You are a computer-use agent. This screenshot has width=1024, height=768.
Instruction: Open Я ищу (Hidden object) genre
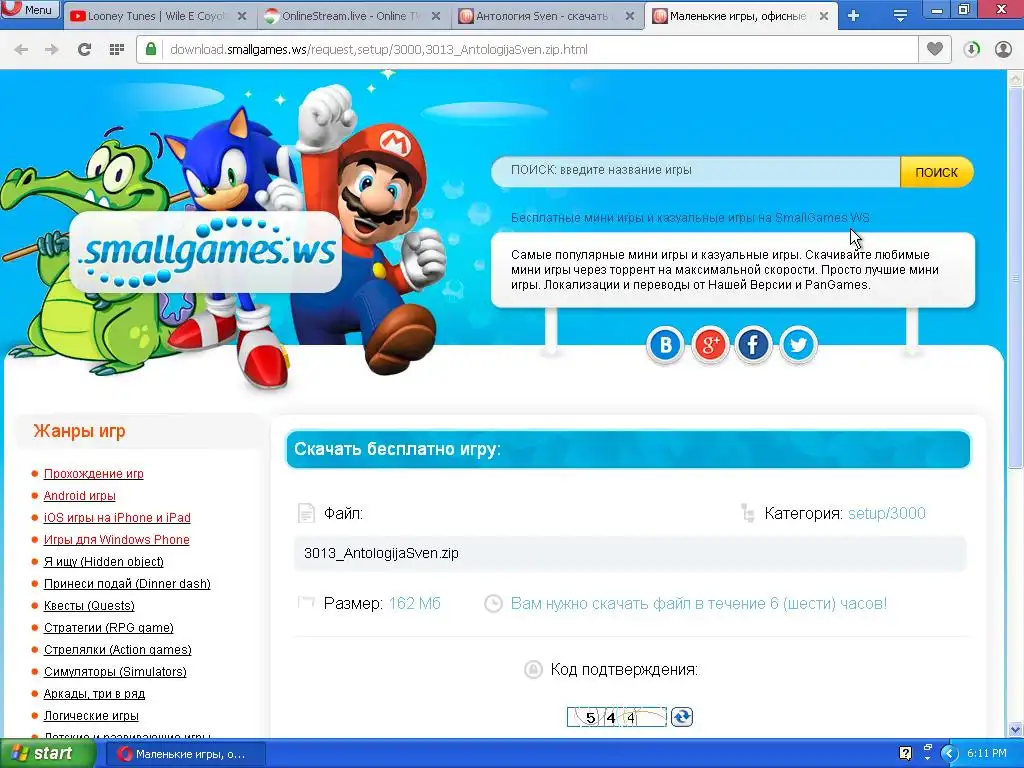click(x=104, y=562)
